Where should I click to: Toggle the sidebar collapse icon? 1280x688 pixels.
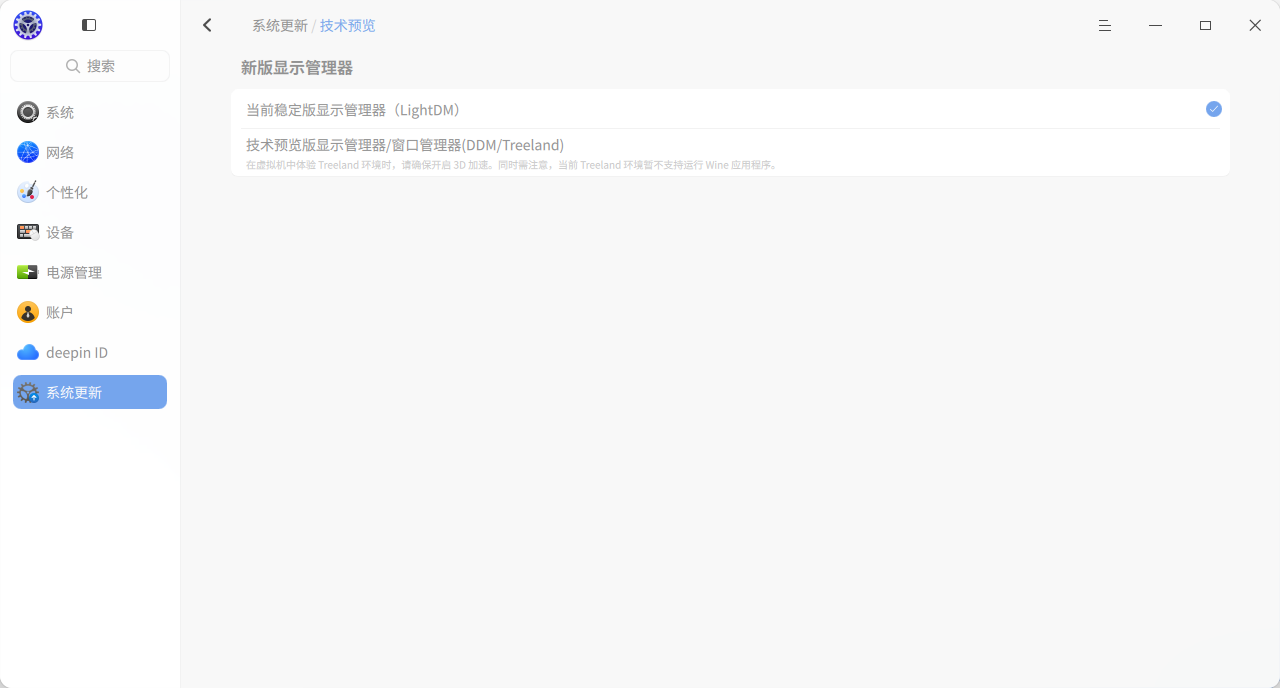(89, 25)
